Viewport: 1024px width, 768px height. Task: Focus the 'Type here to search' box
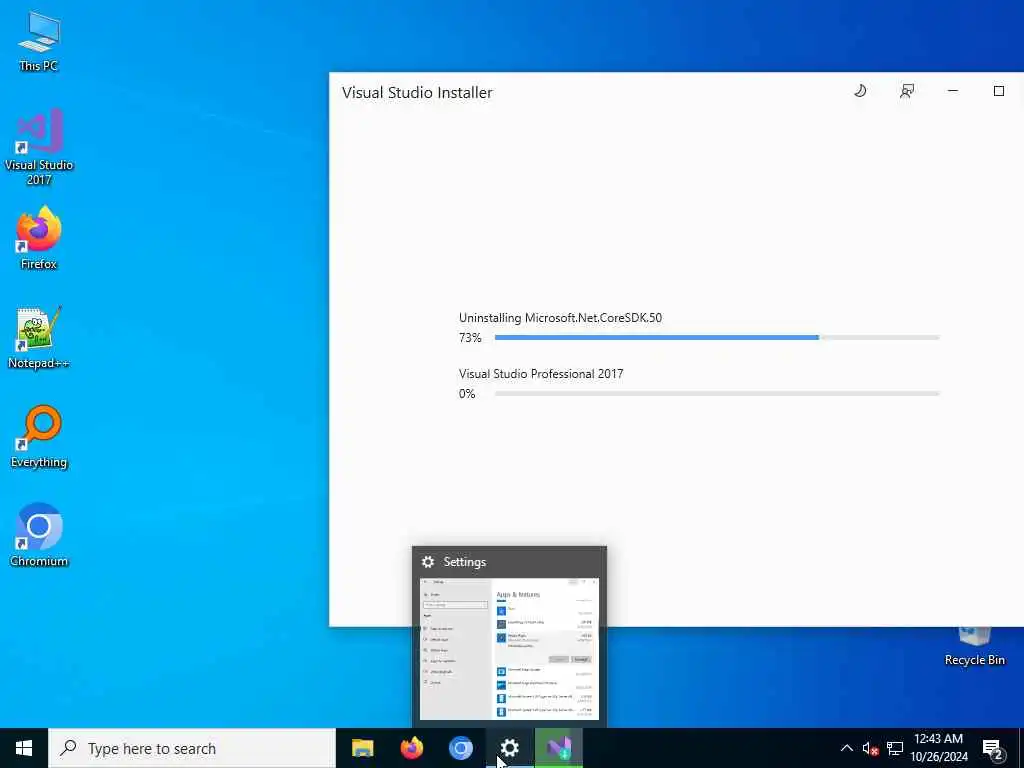coord(192,748)
